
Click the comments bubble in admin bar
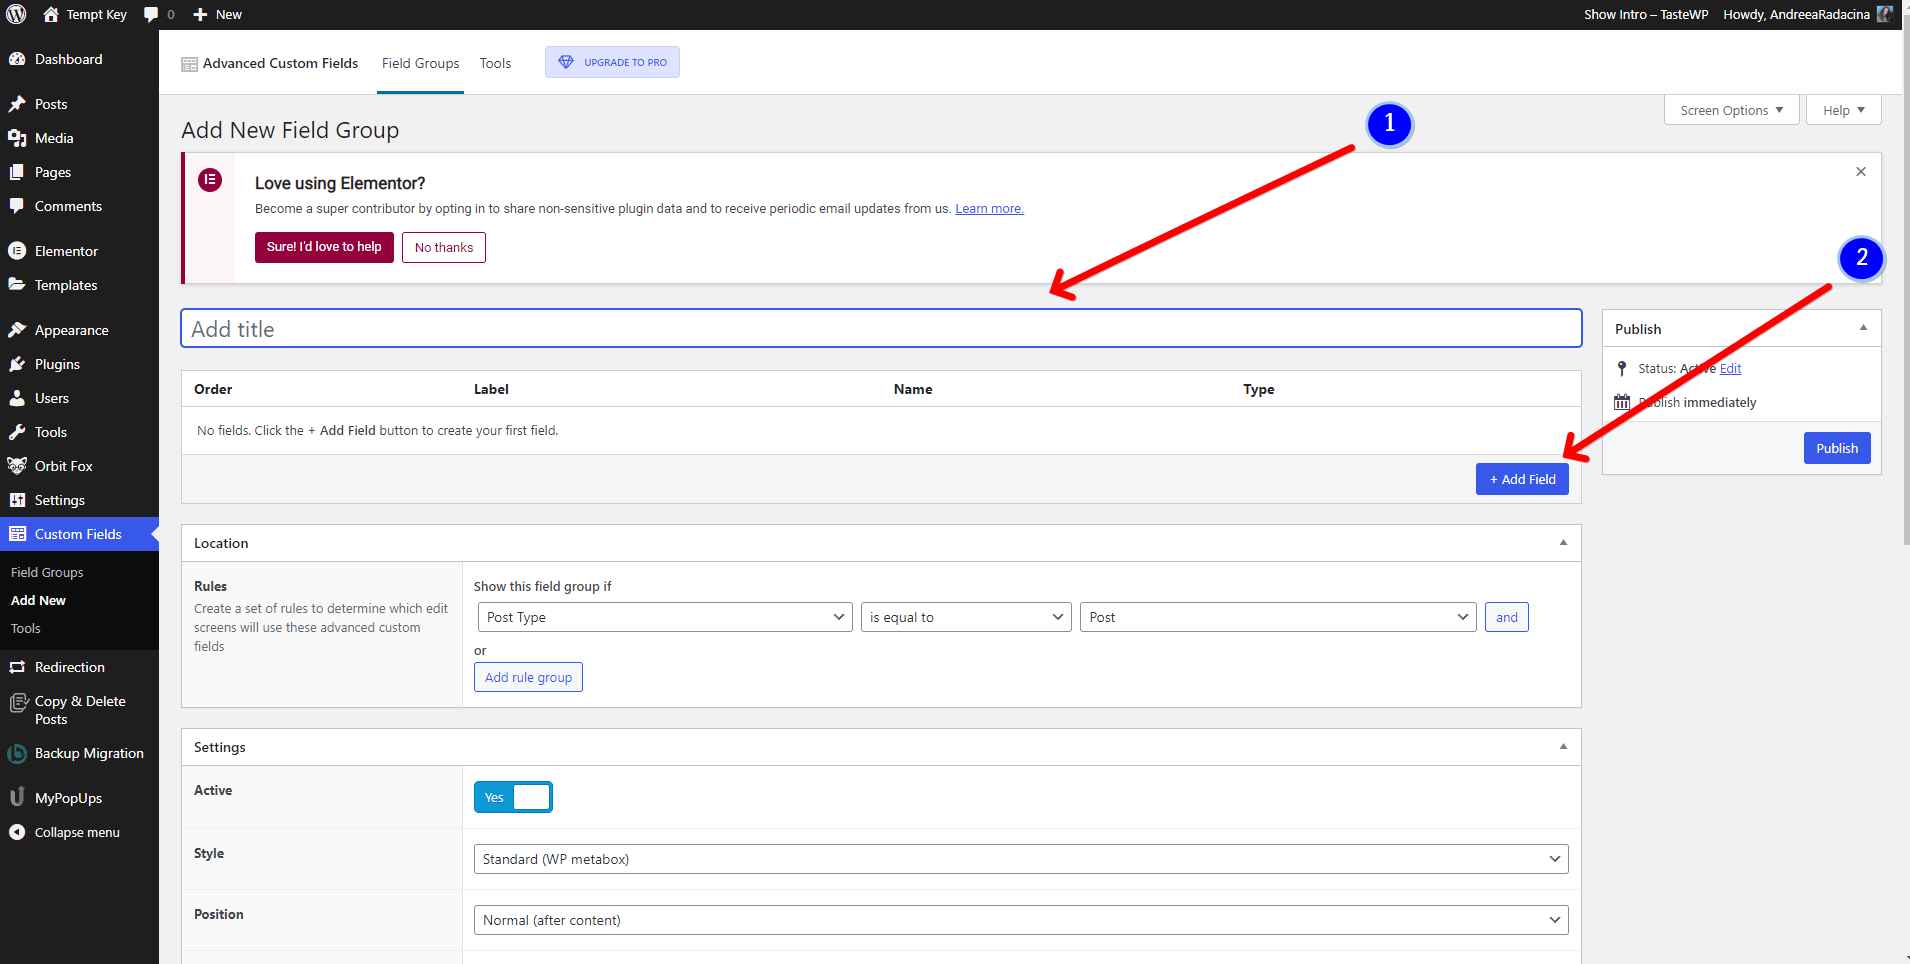tap(152, 14)
